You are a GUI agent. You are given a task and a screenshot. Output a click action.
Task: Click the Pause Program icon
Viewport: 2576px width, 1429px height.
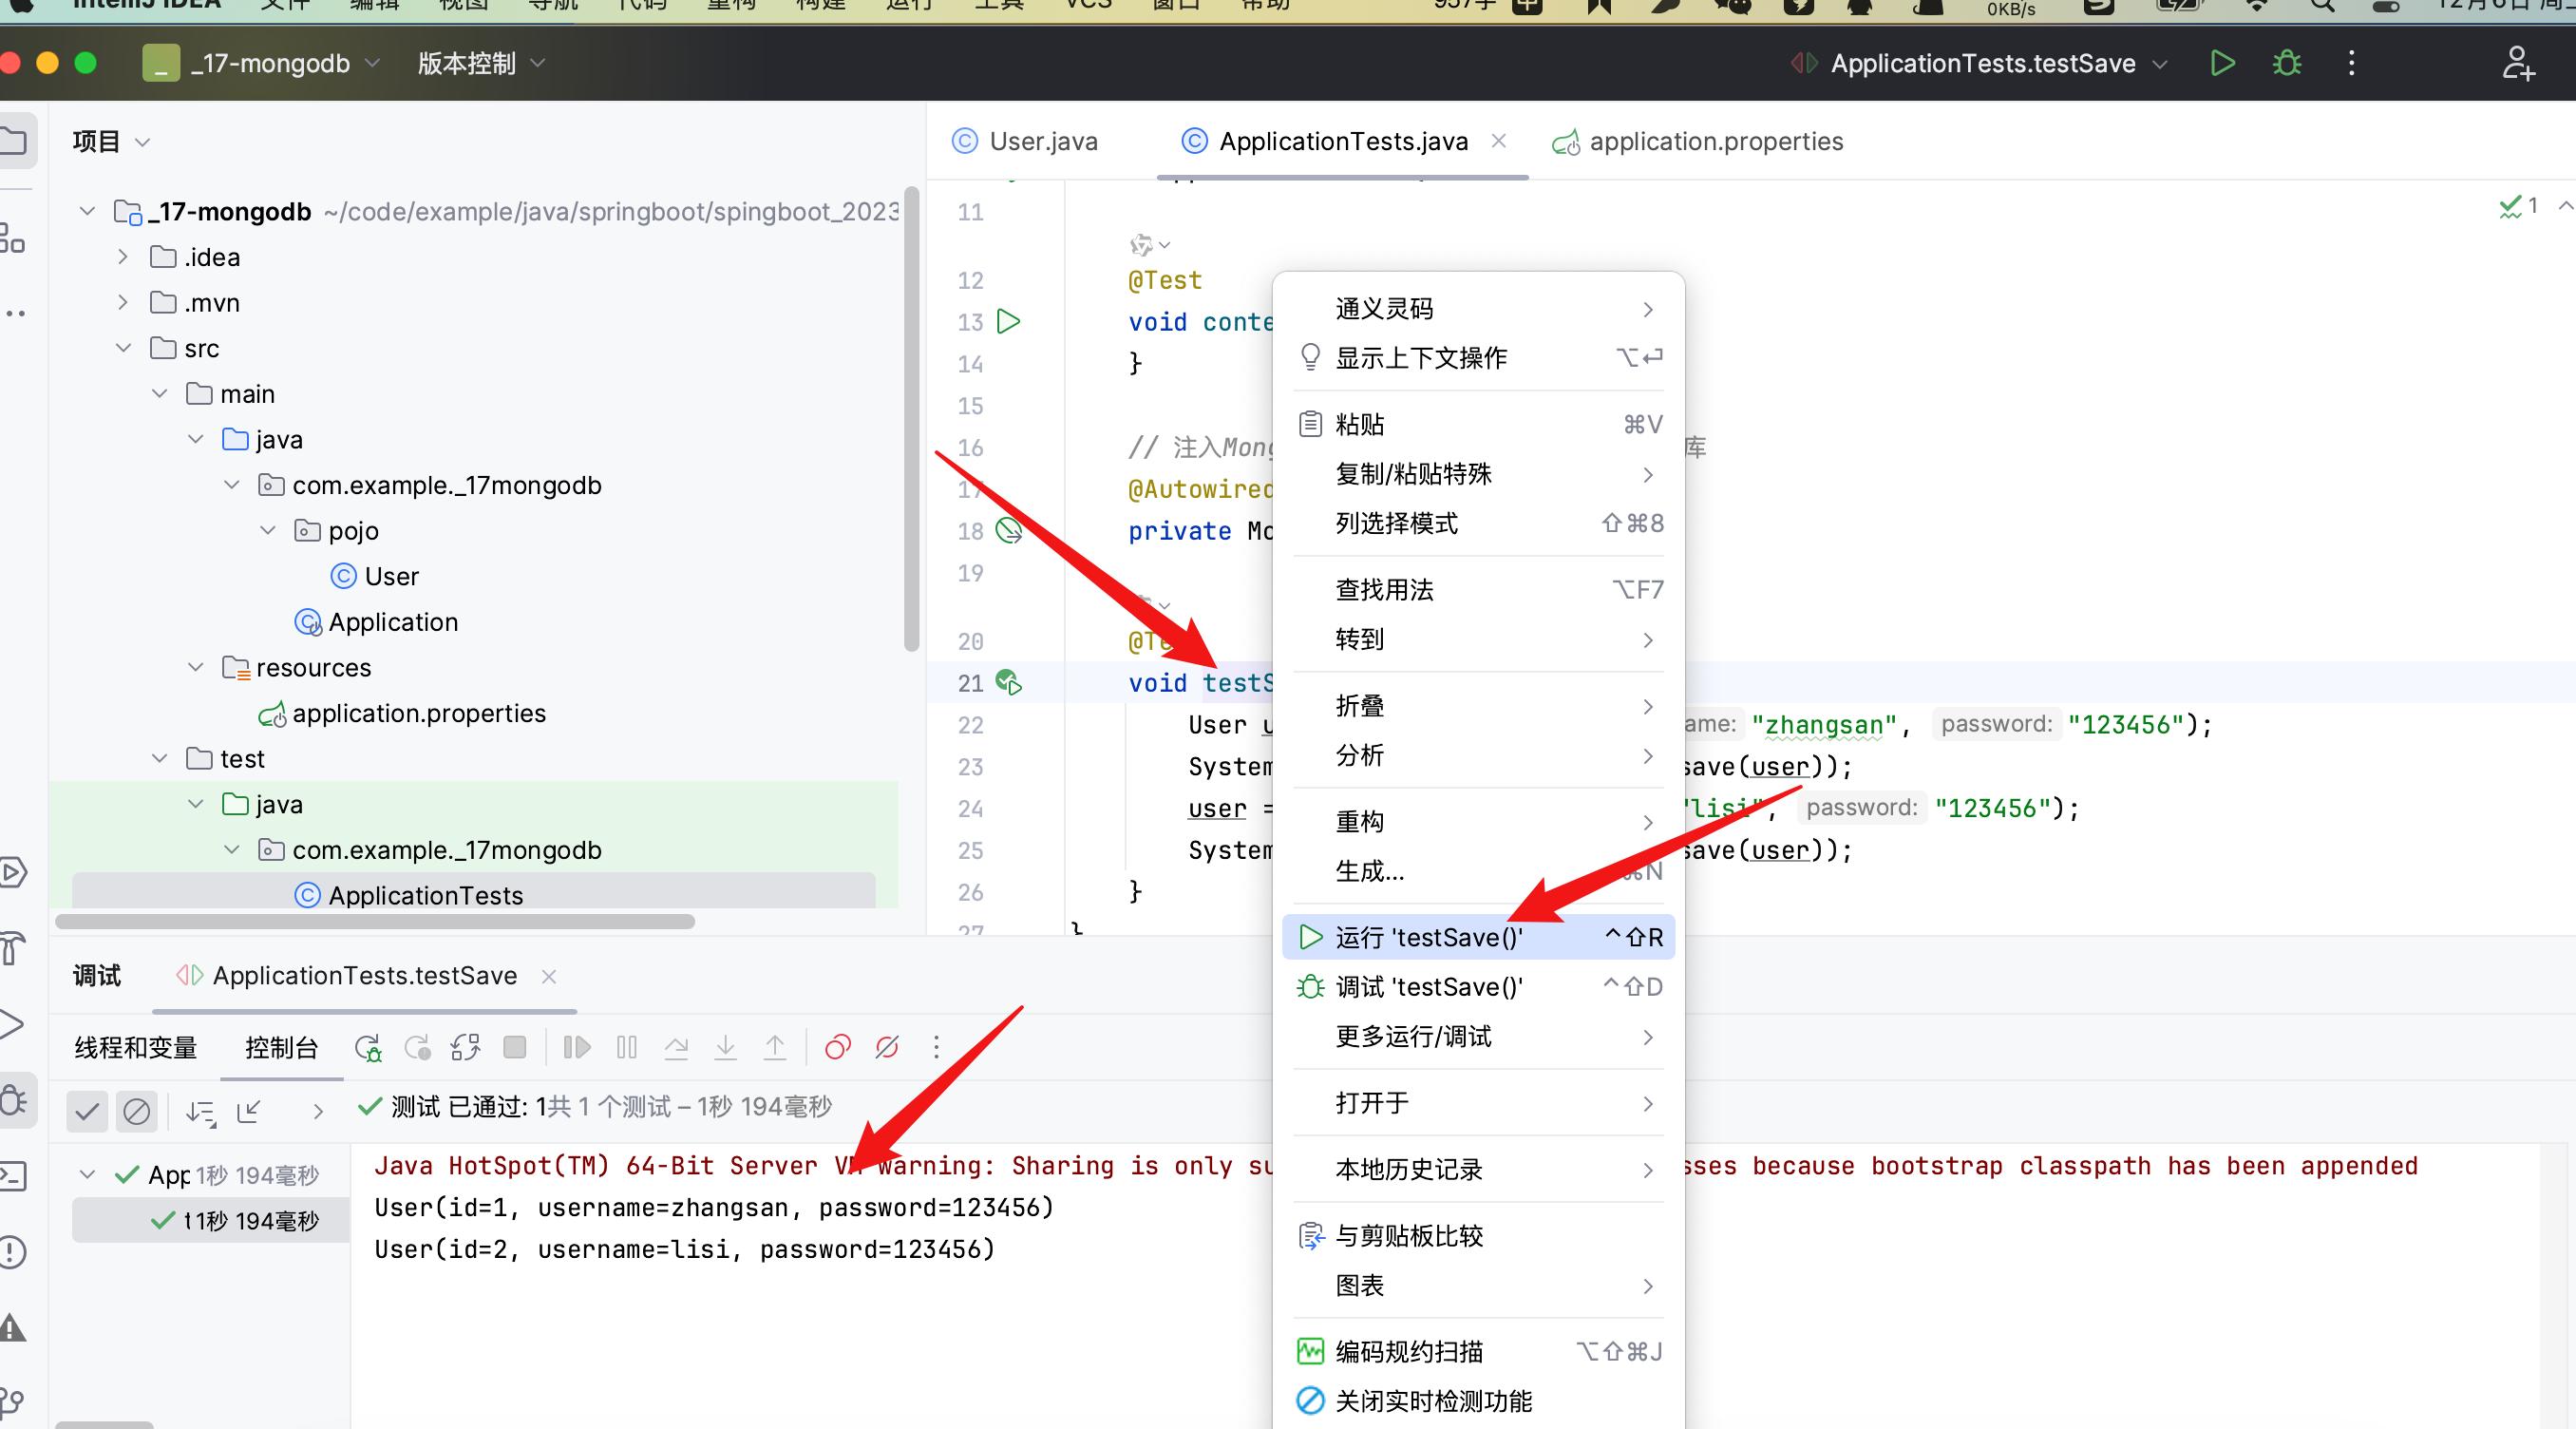627,1047
